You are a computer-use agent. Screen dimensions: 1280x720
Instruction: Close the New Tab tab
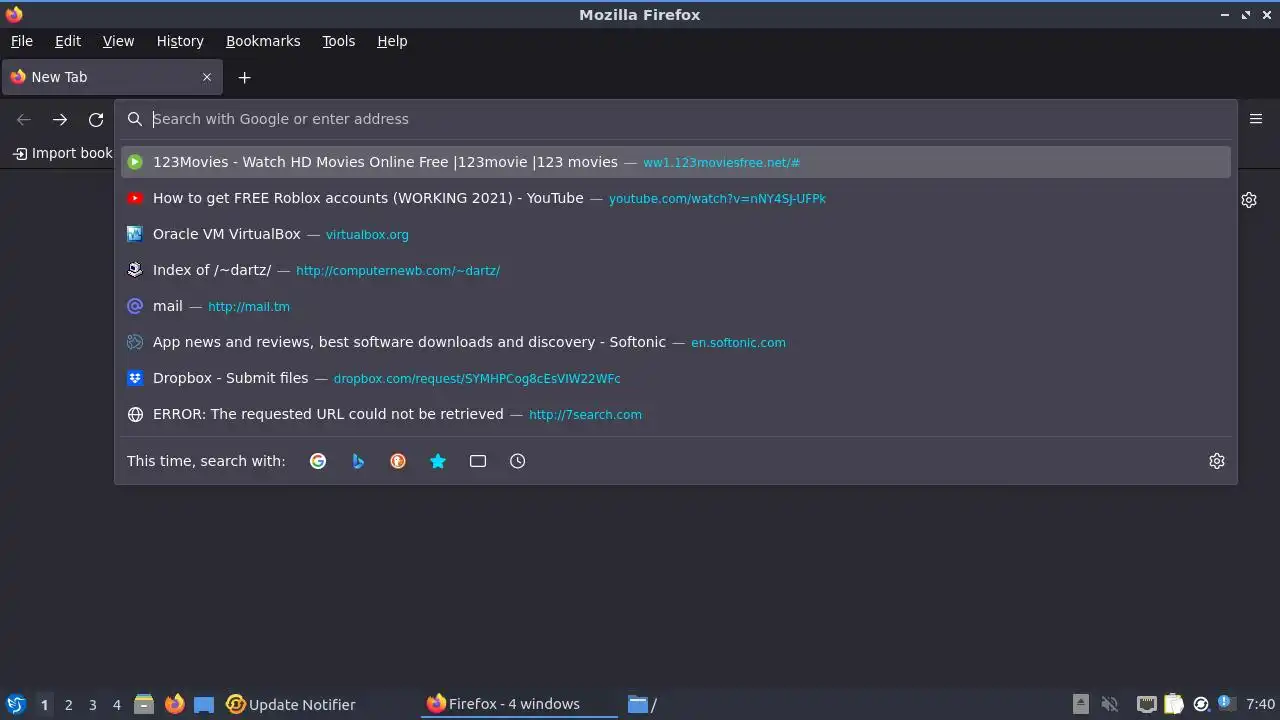207,77
